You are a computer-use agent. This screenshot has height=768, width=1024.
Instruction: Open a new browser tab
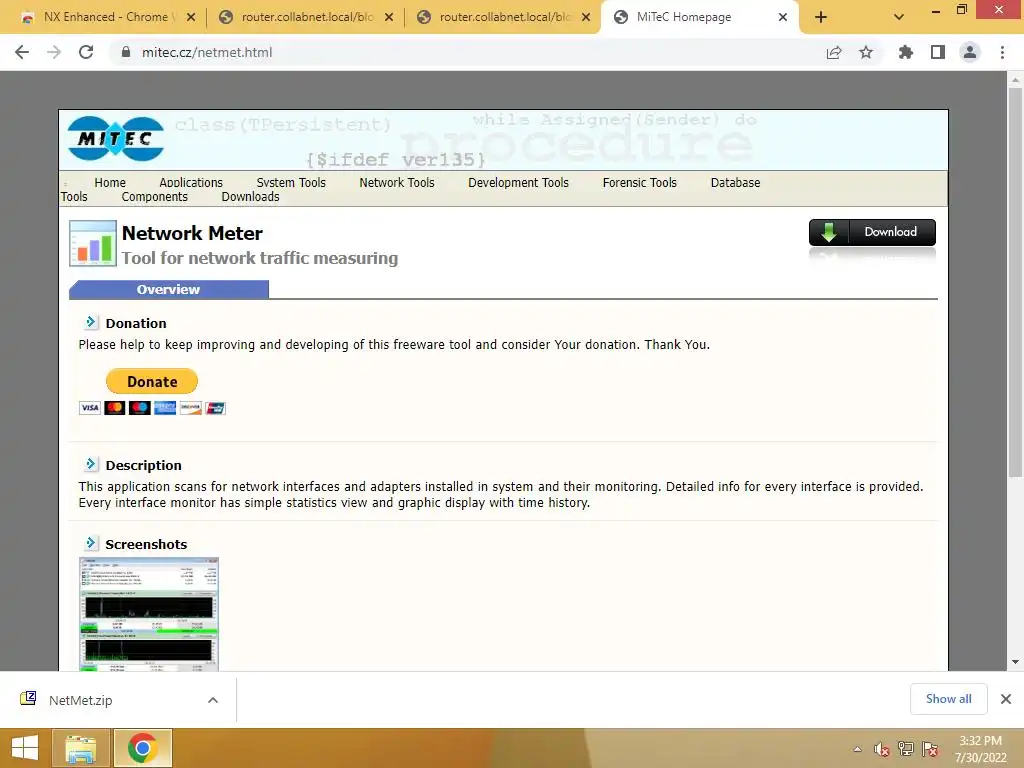[821, 17]
